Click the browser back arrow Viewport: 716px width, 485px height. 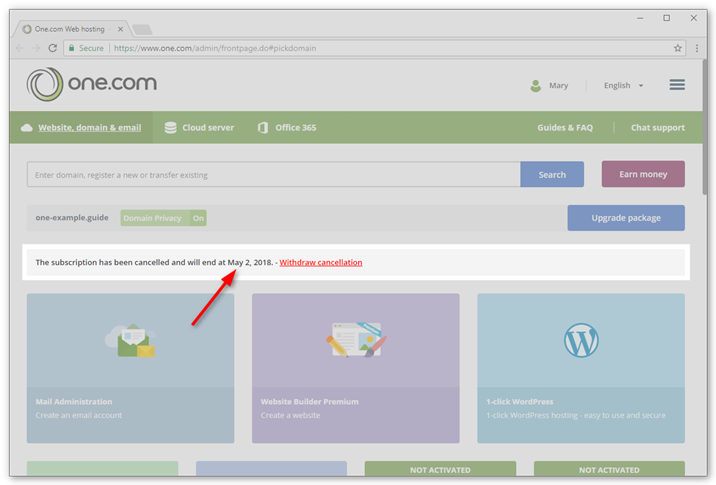coord(20,48)
